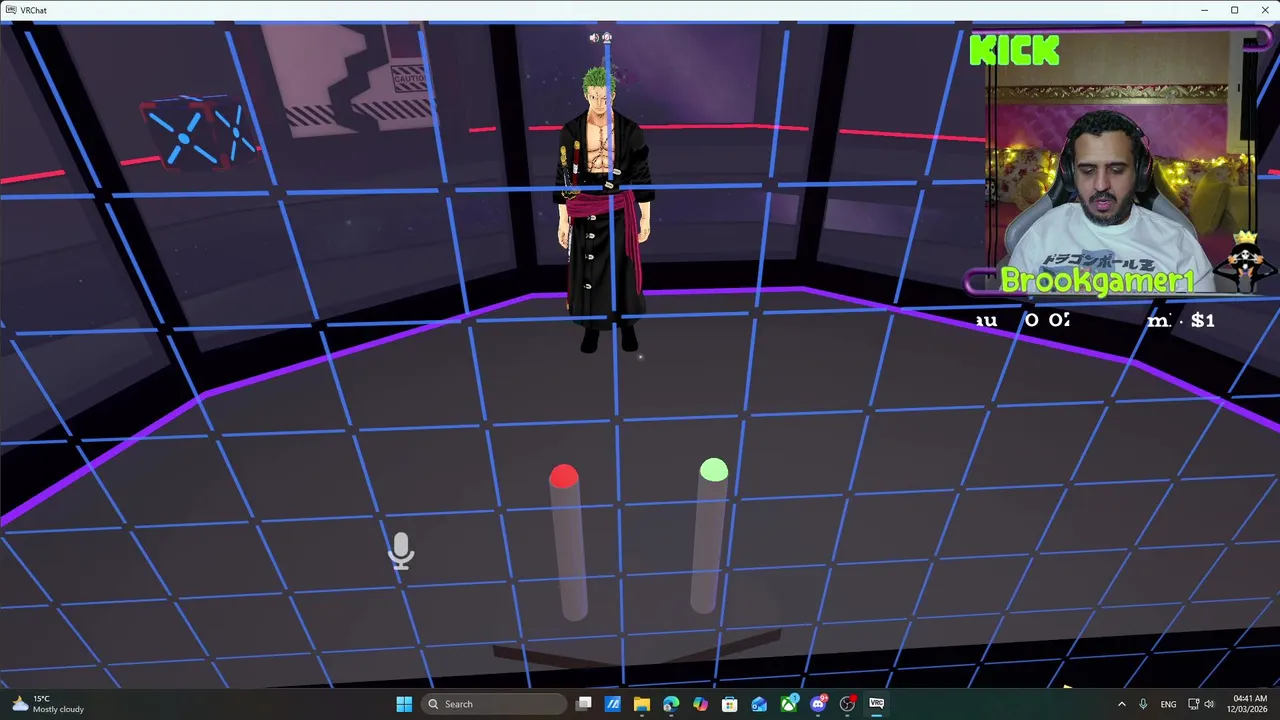
Task: Click the Zoro avatar standing in the room
Action: [603, 210]
